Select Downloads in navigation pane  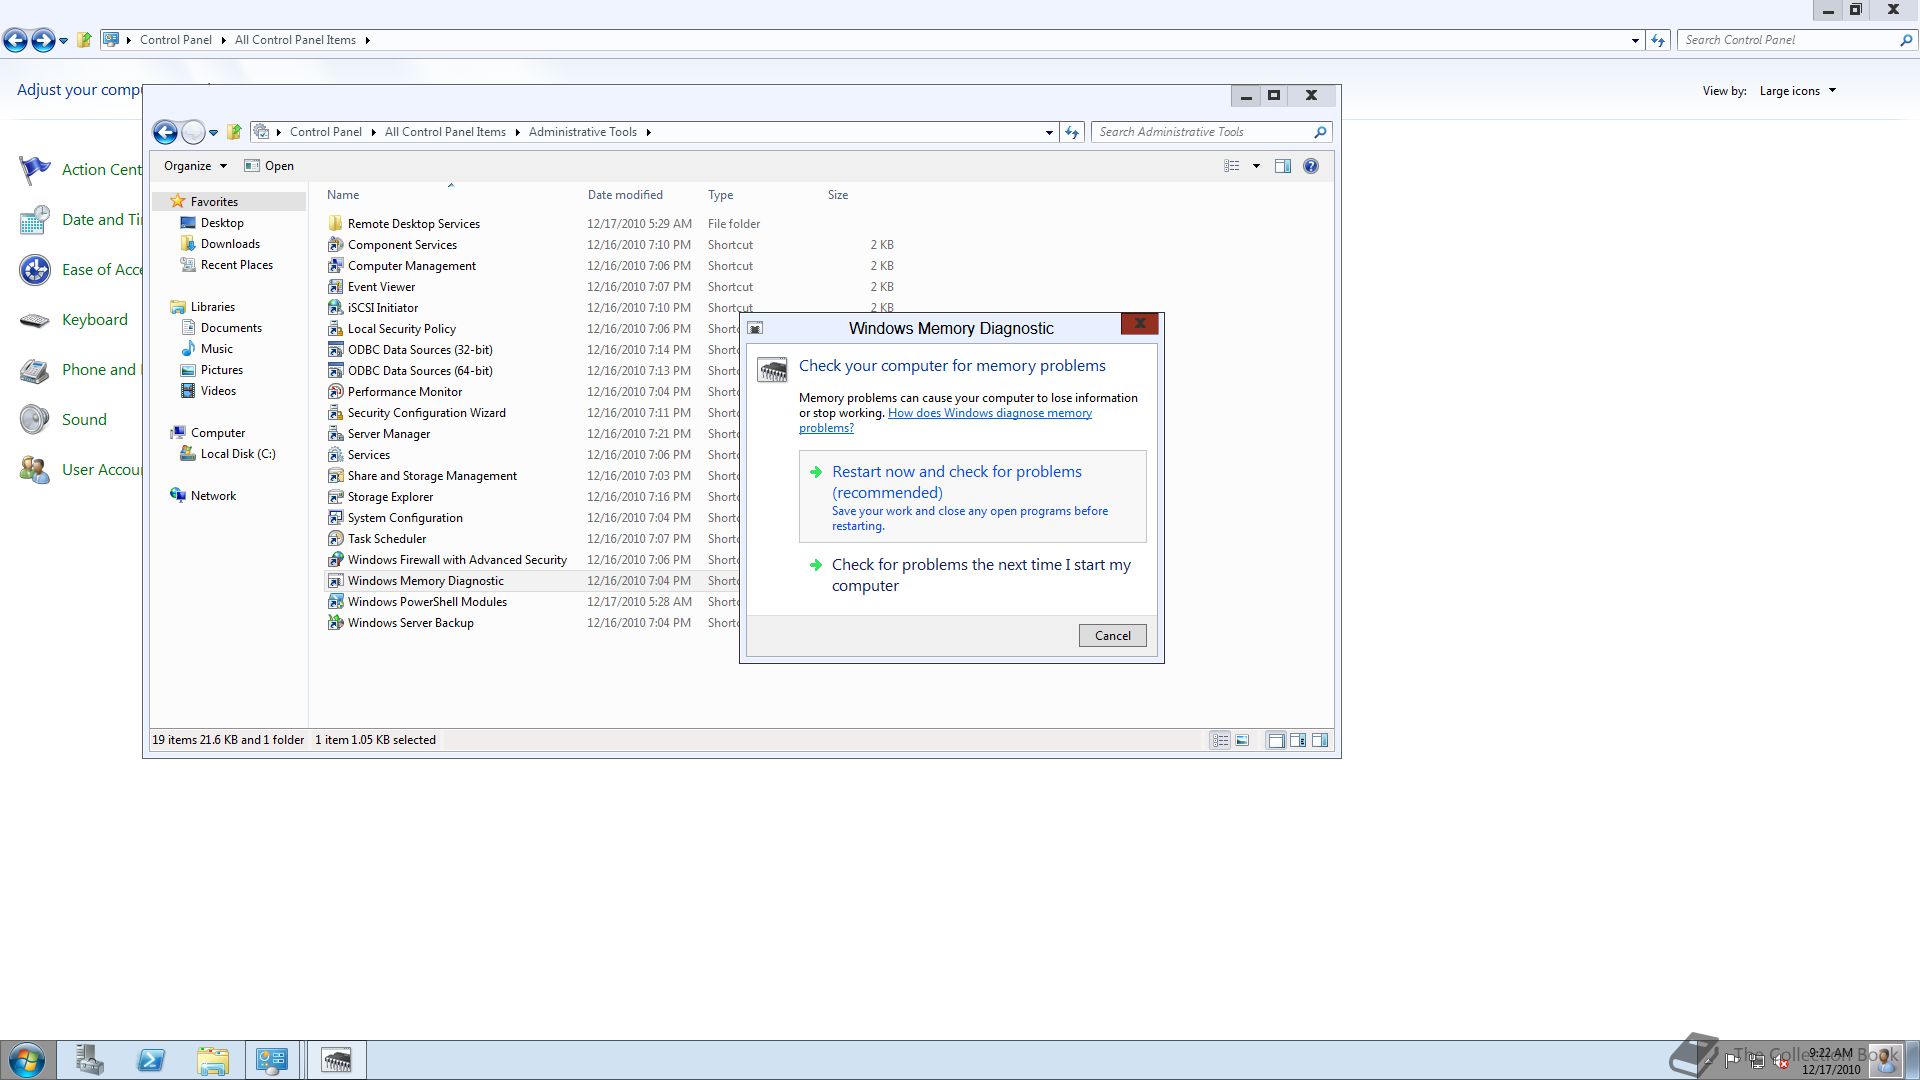230,244
